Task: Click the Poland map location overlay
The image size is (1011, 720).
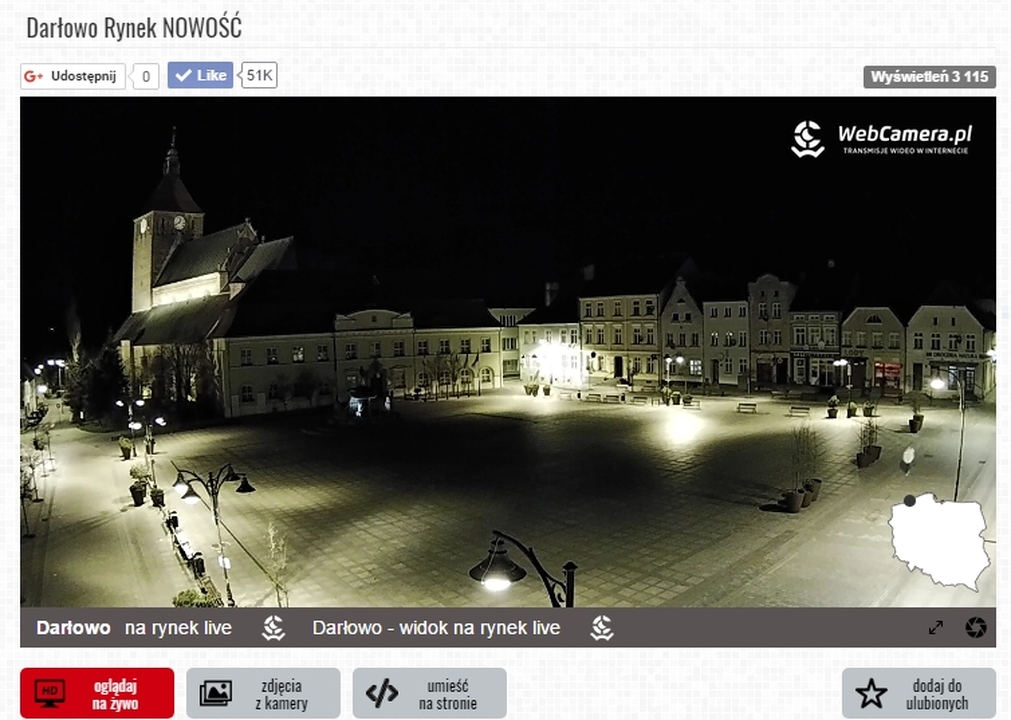Action: point(939,540)
